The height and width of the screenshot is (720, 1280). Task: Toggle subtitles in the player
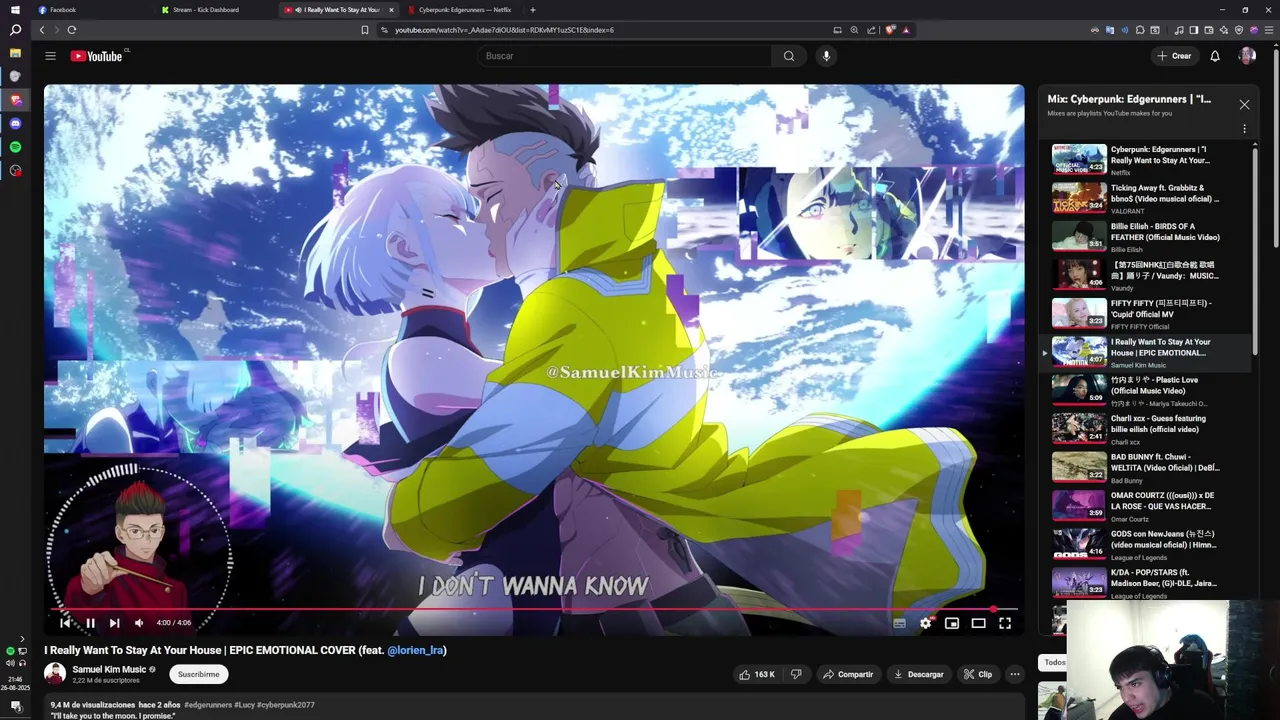(899, 623)
